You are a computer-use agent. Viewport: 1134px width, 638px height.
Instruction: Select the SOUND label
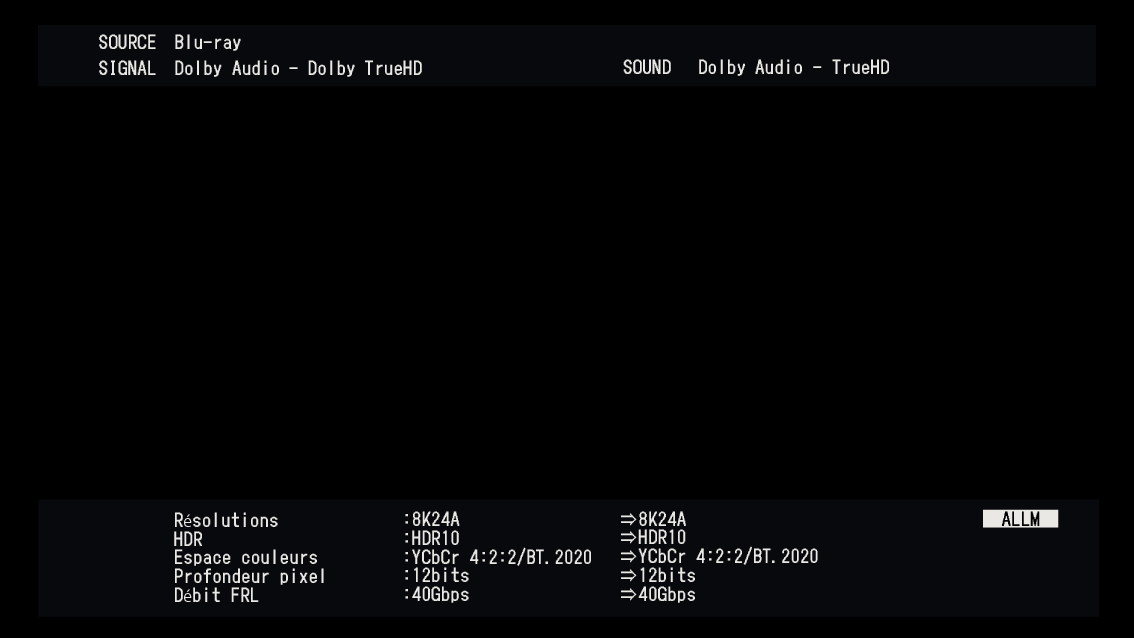pyautogui.click(x=647, y=68)
